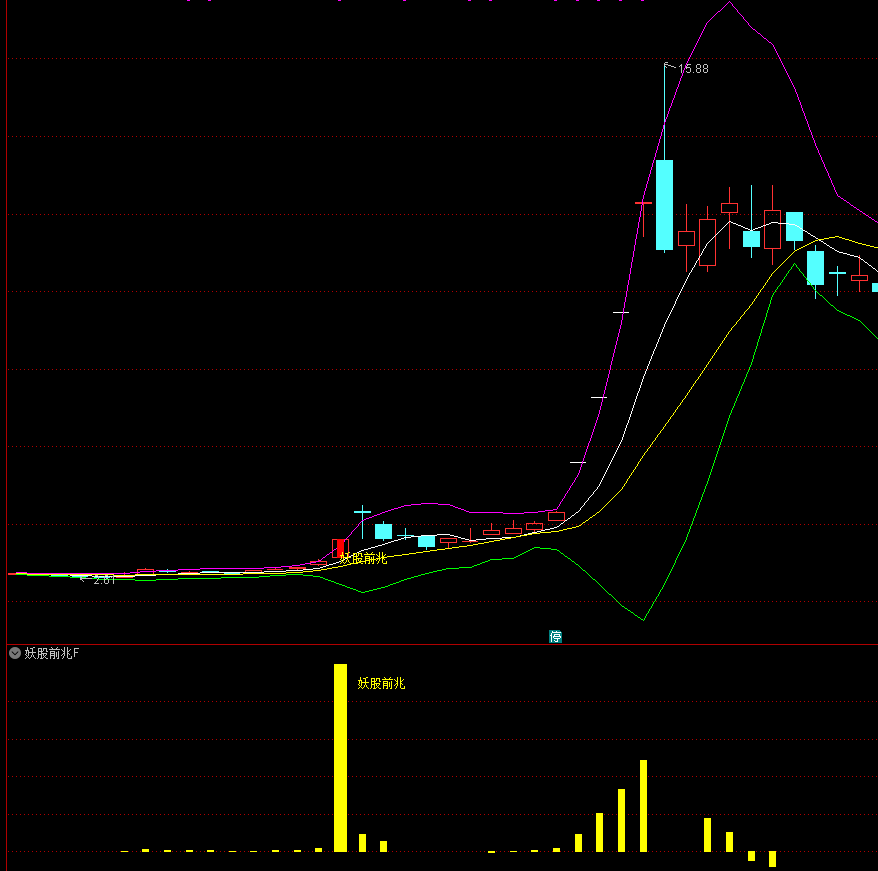Select the tallest yellow indicator bar

tap(340, 757)
